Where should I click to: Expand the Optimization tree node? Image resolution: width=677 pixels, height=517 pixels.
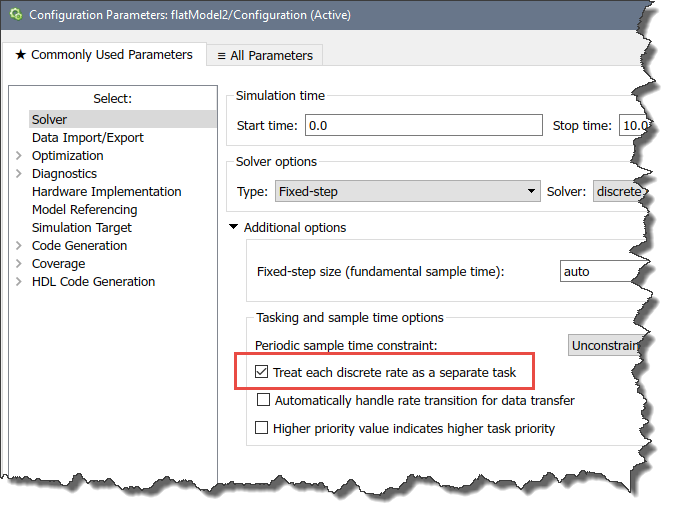(19, 156)
